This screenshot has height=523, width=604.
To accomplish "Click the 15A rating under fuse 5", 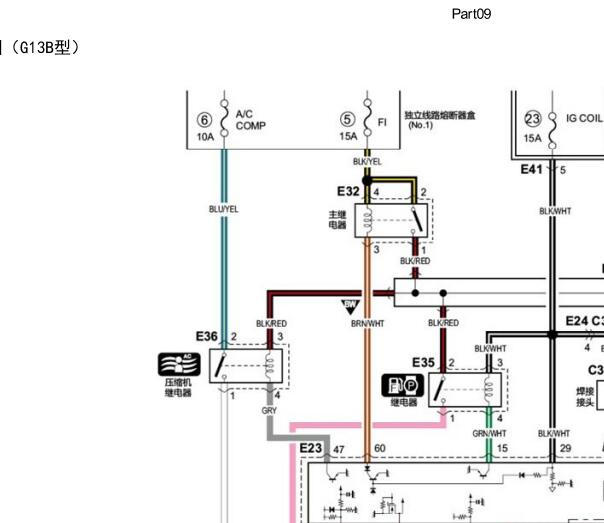I will pyautogui.click(x=348, y=136).
